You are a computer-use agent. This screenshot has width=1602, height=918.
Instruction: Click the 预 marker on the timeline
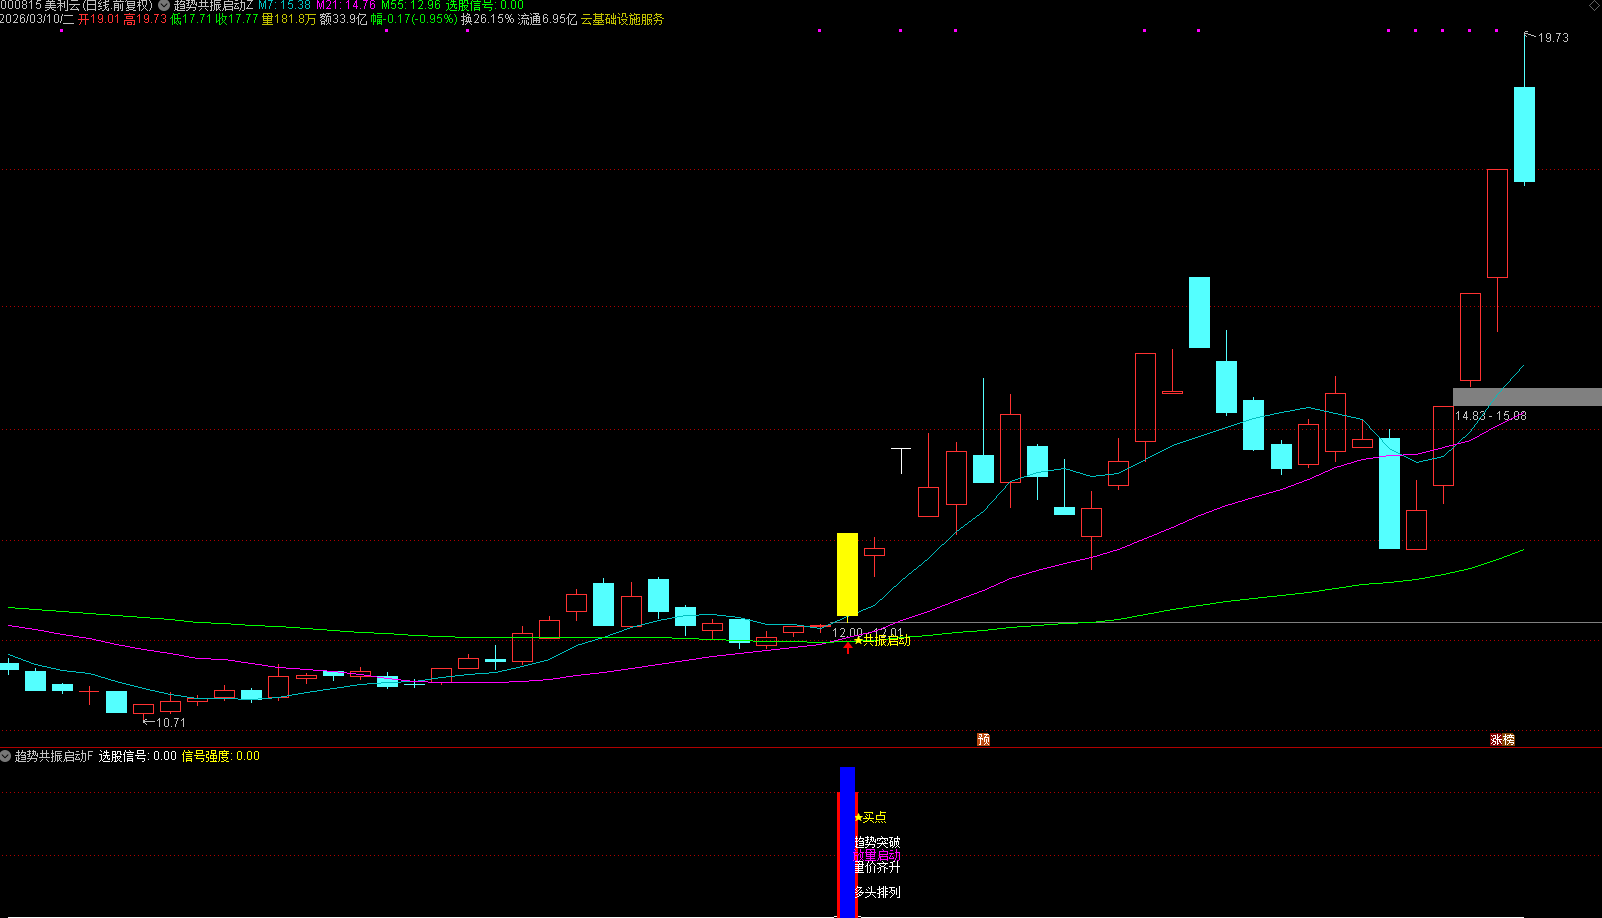click(984, 740)
